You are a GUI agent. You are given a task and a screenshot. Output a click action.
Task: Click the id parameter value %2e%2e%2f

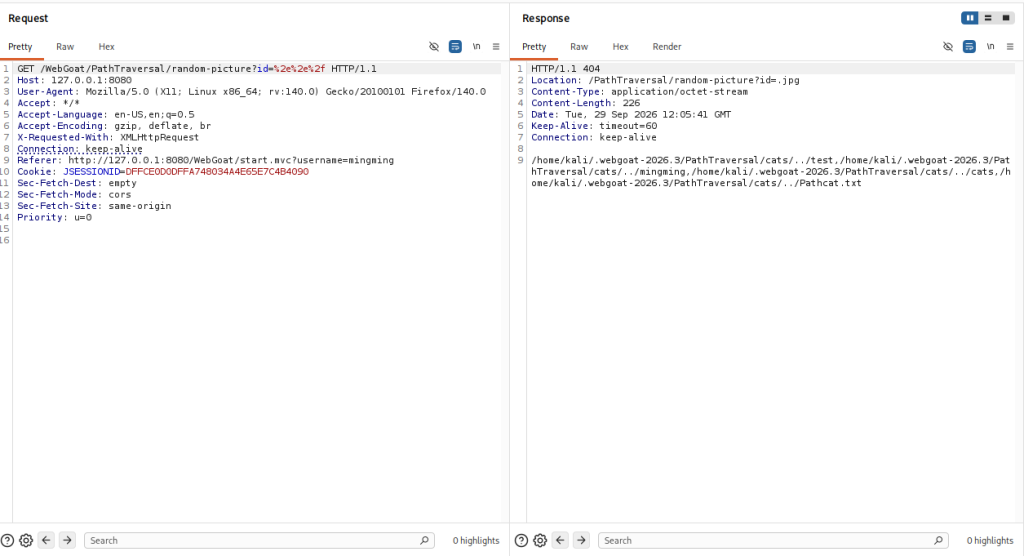click(x=299, y=69)
